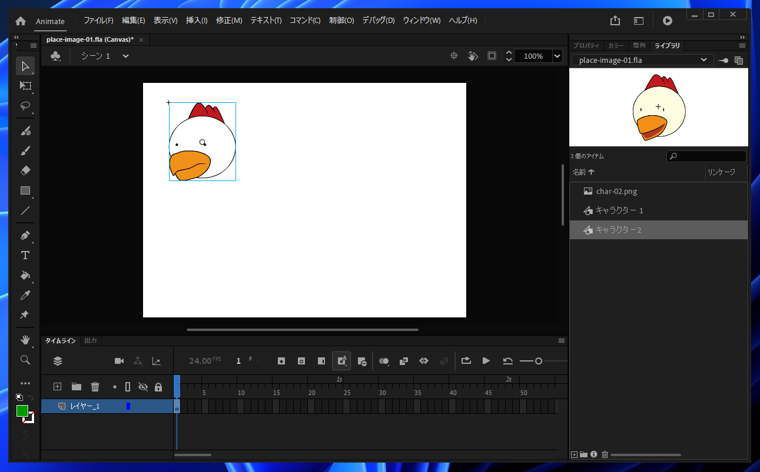Choose the Paint Bucket tool
The height and width of the screenshot is (472, 760).
(25, 276)
